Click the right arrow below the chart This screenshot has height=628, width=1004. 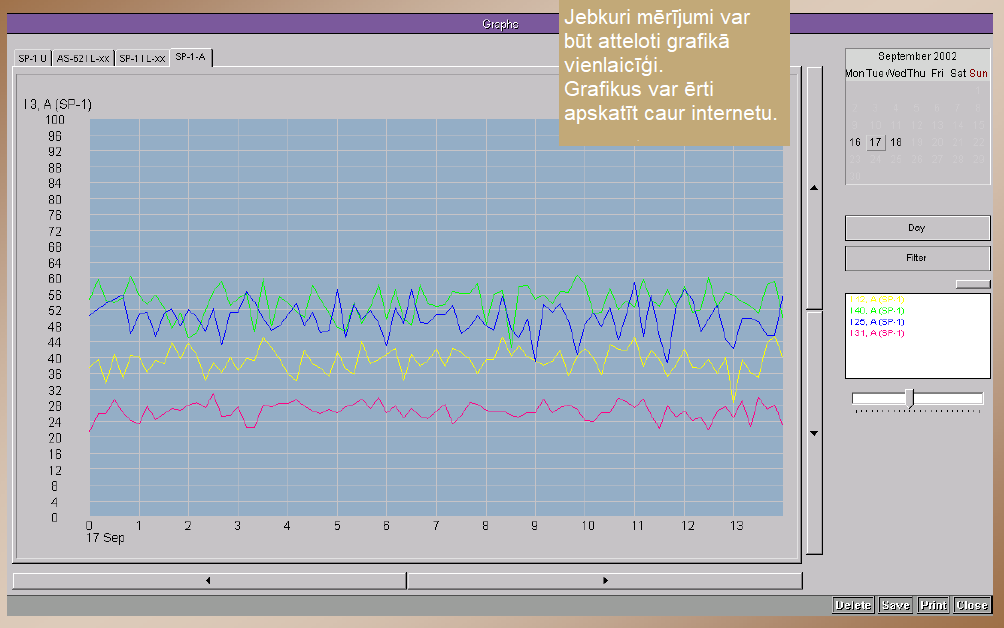pyautogui.click(x=605, y=581)
